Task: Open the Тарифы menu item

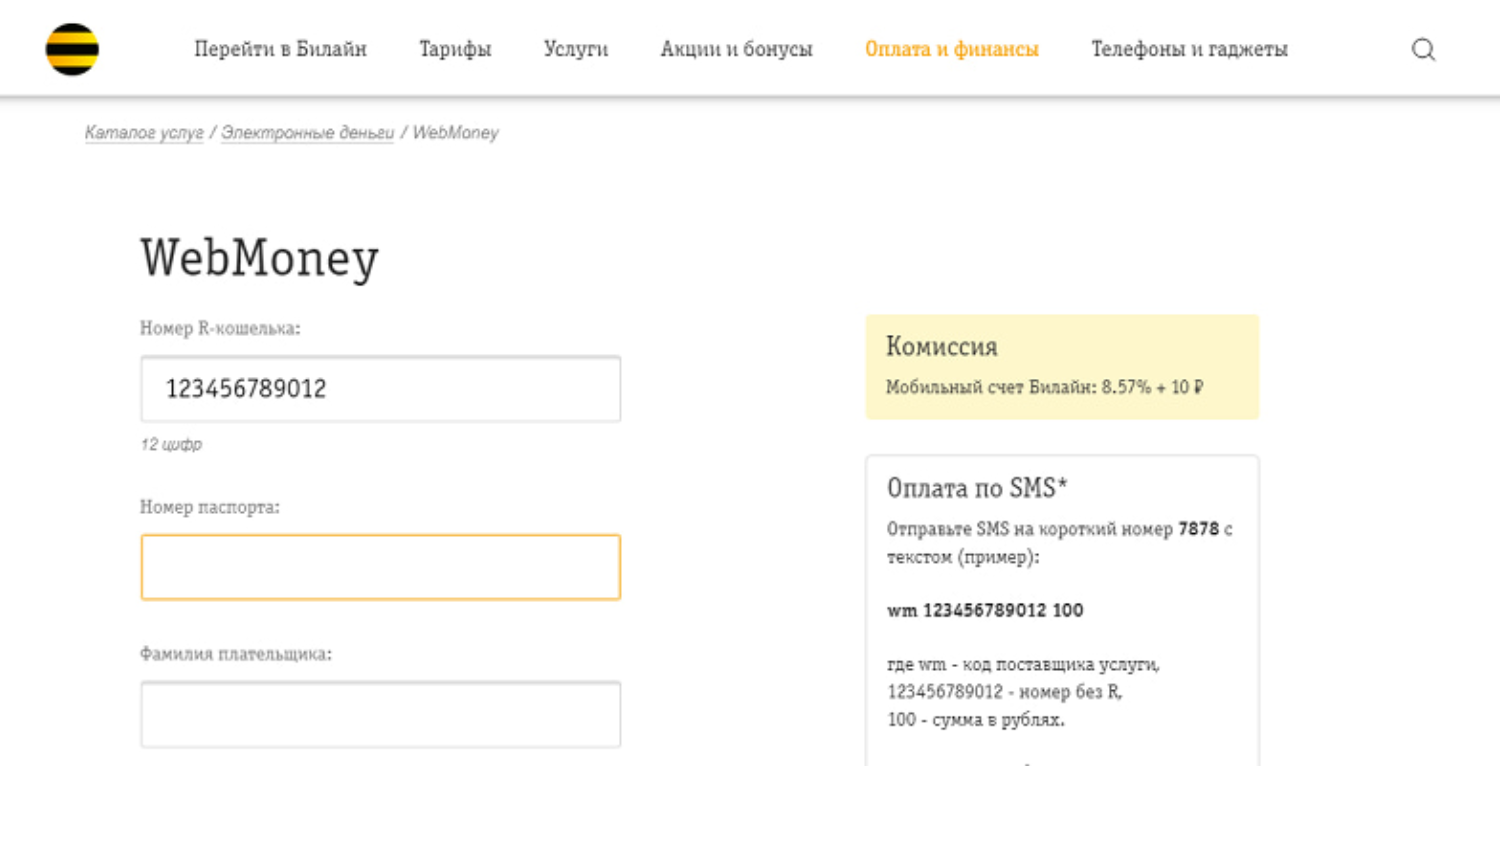Action: click(455, 49)
